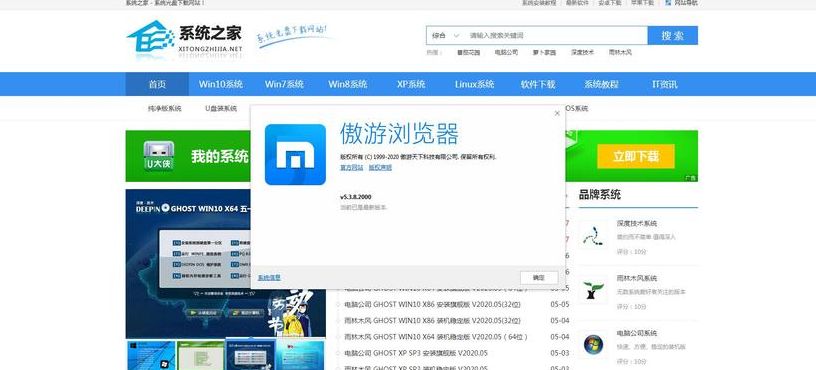The height and width of the screenshot is (370, 816).
Task: Open 电脑公司 GHOST WIN10 X86 安装旗舰版 entry
Action: pos(432,304)
